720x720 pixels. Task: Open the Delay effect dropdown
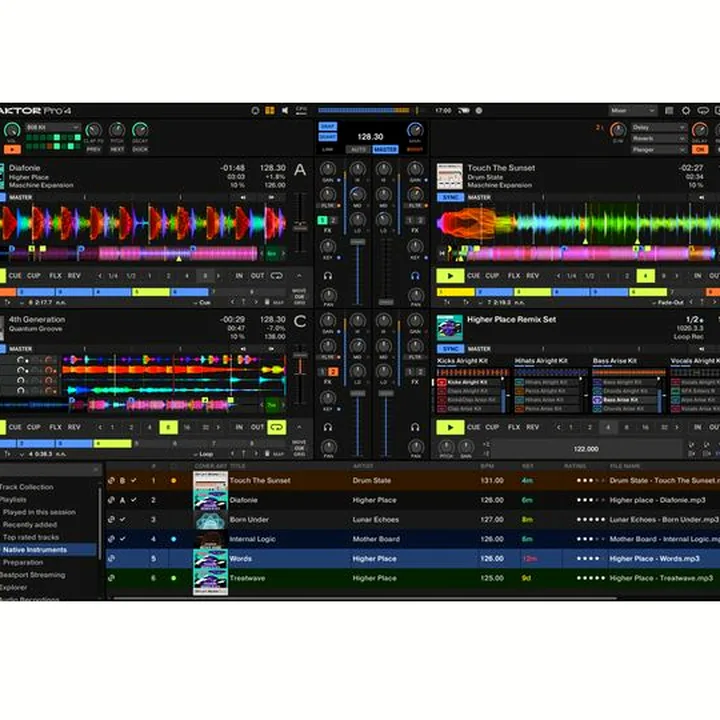(658, 127)
